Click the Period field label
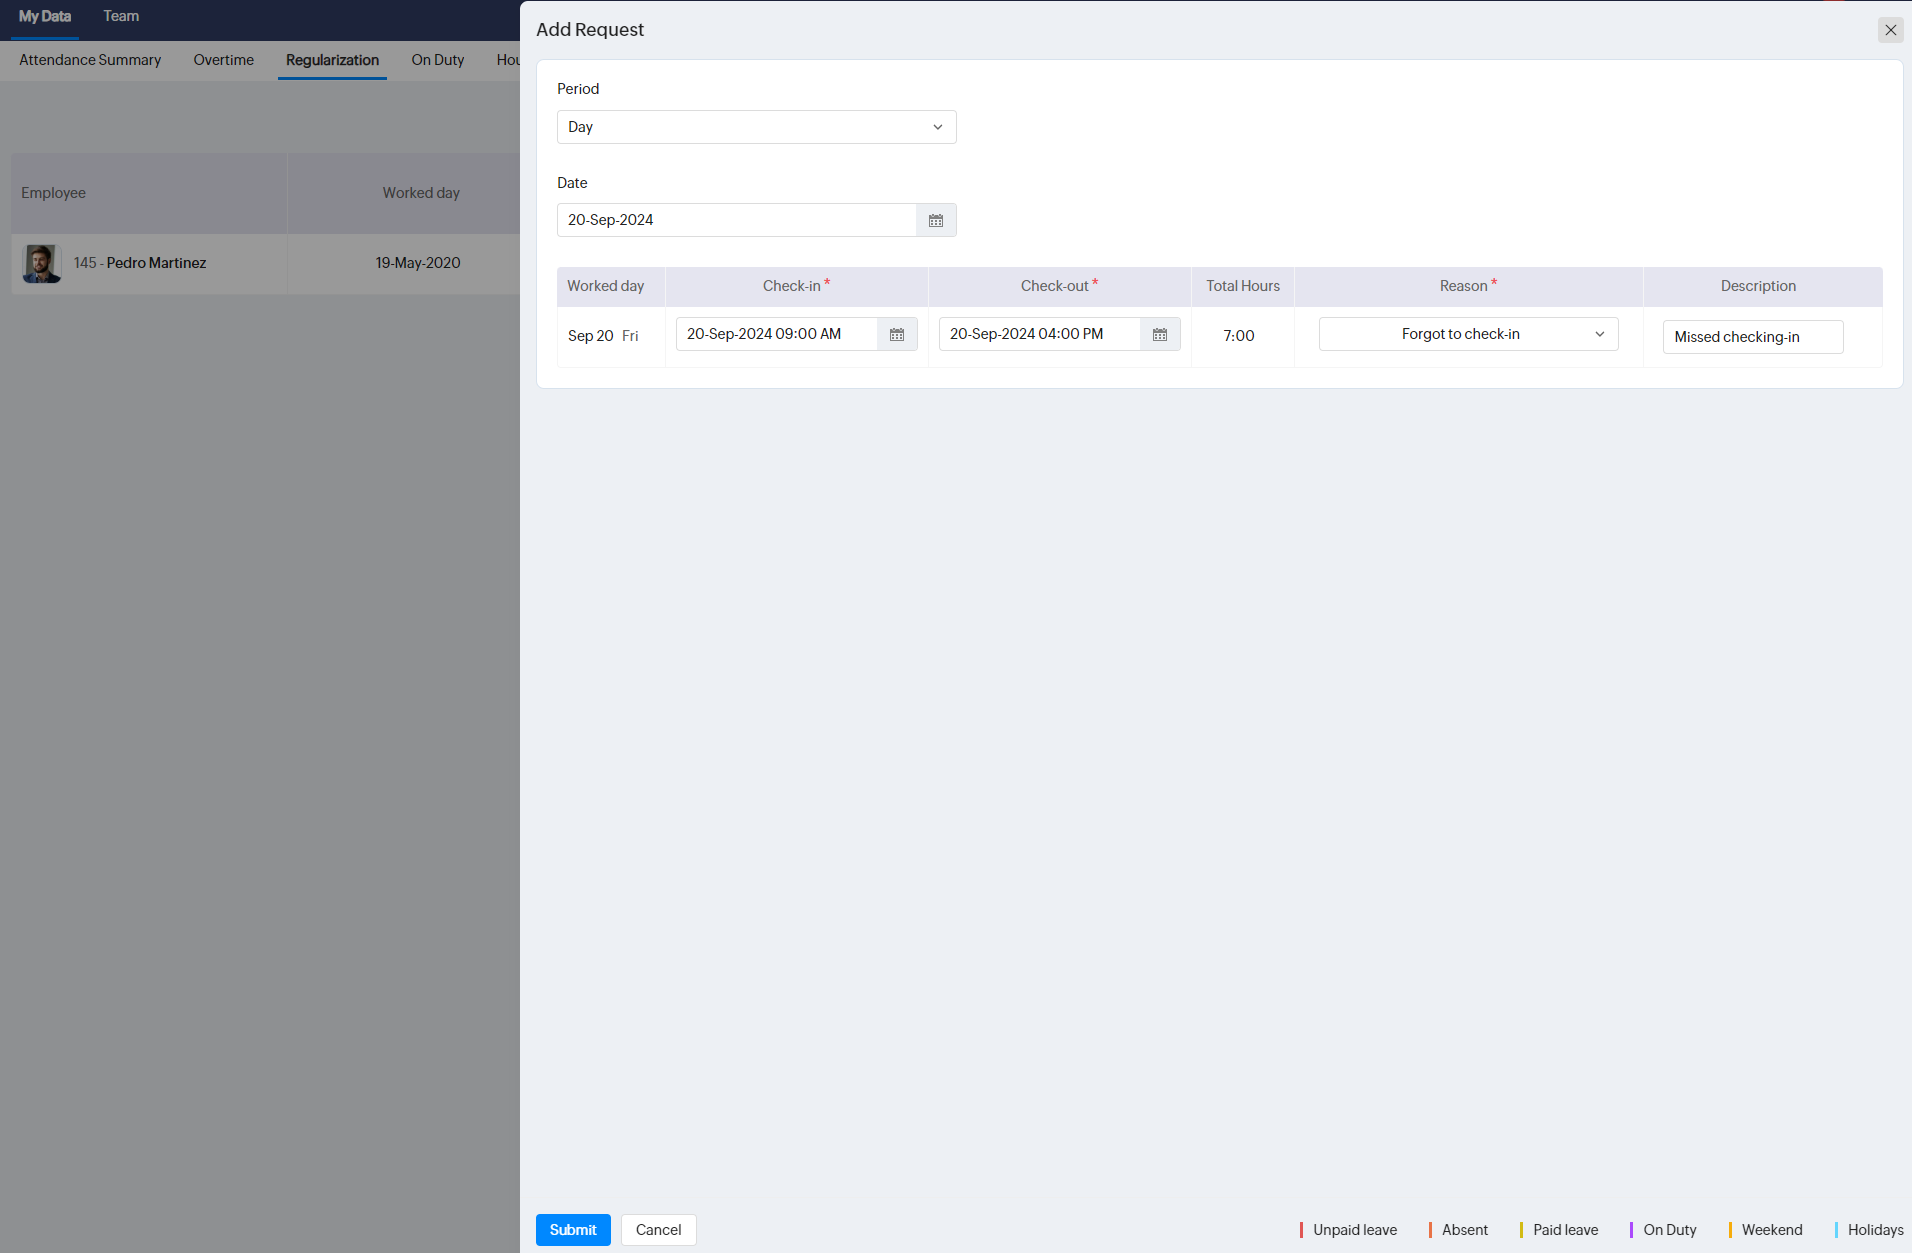1912x1253 pixels. point(578,89)
